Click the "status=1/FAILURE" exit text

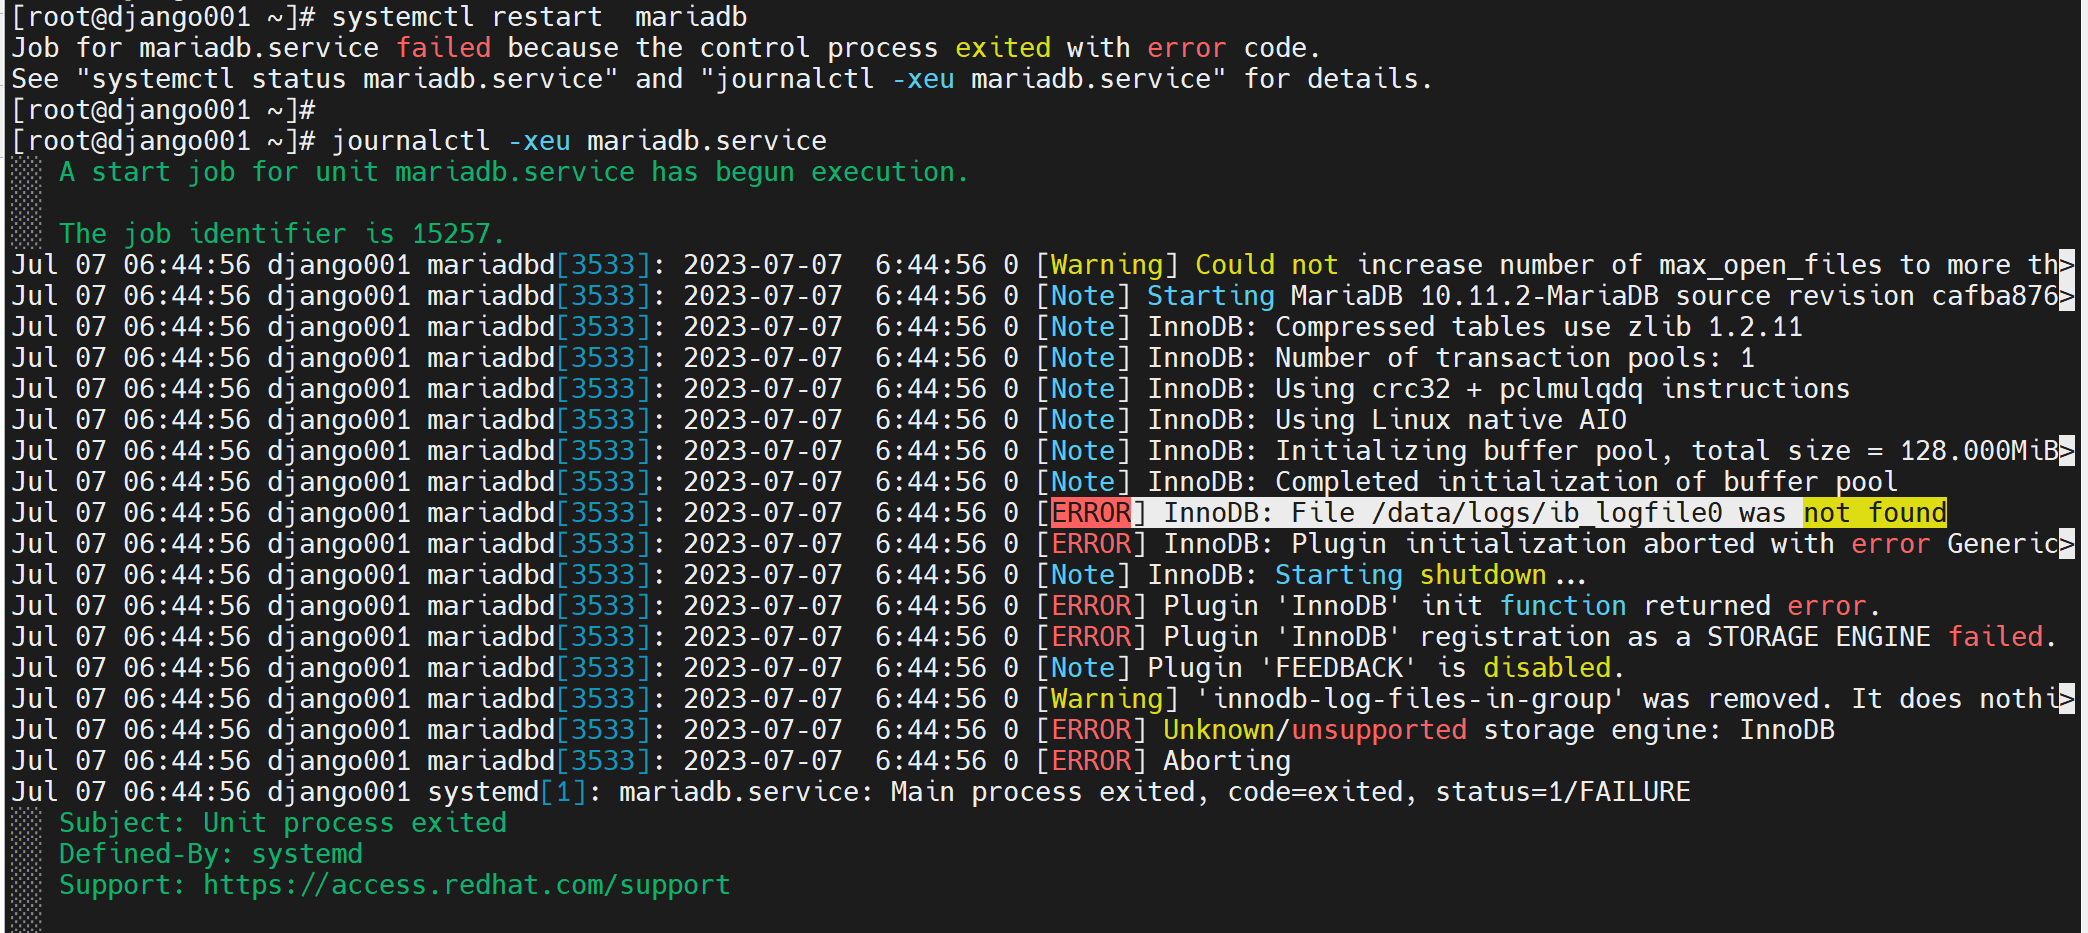click(x=1562, y=792)
